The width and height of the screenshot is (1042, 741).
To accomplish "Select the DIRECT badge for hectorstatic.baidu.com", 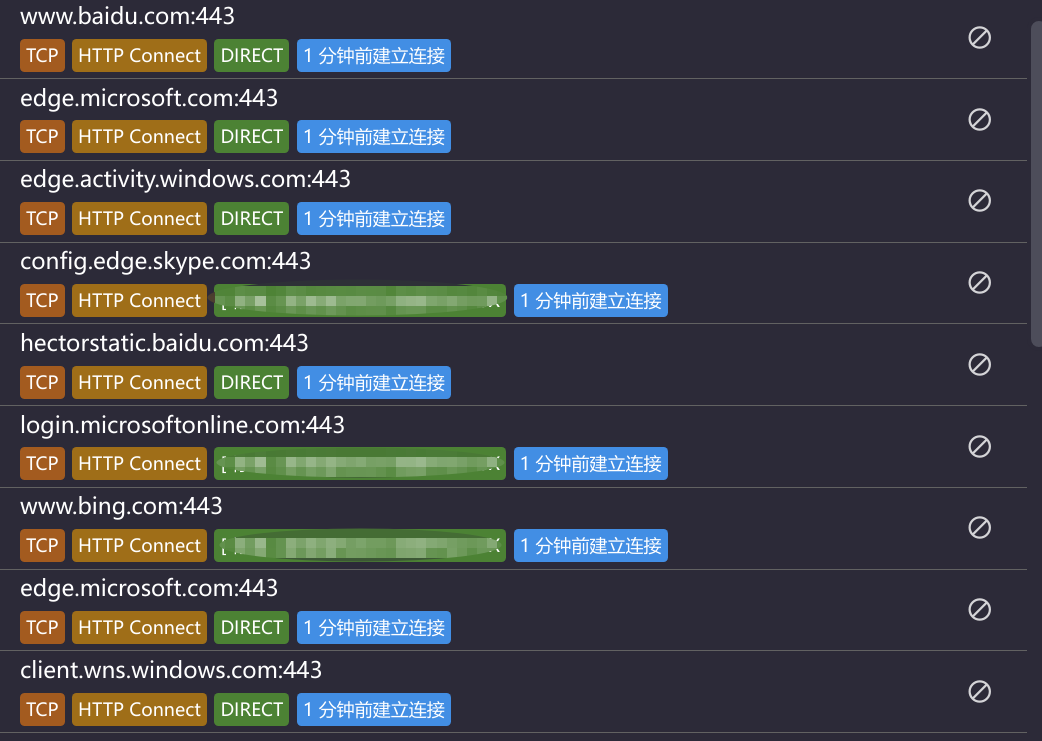I will pos(251,382).
